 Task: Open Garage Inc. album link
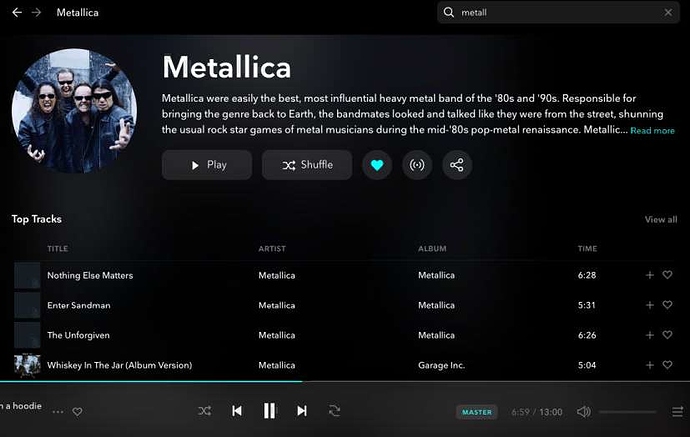(441, 365)
